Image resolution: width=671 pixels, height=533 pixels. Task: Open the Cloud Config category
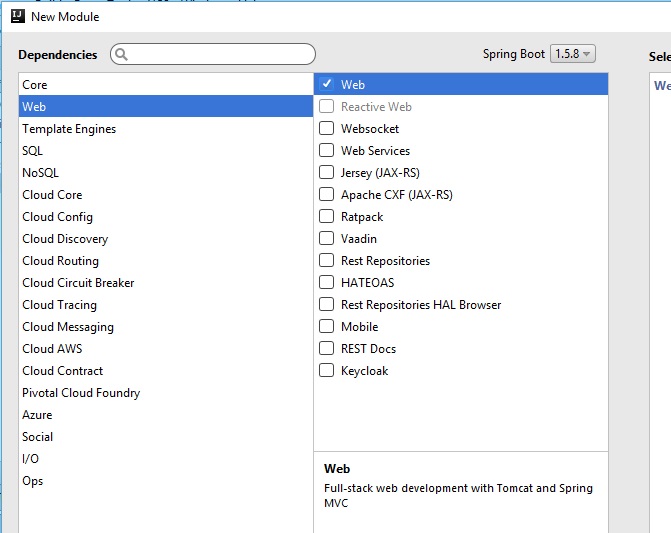coord(166,216)
